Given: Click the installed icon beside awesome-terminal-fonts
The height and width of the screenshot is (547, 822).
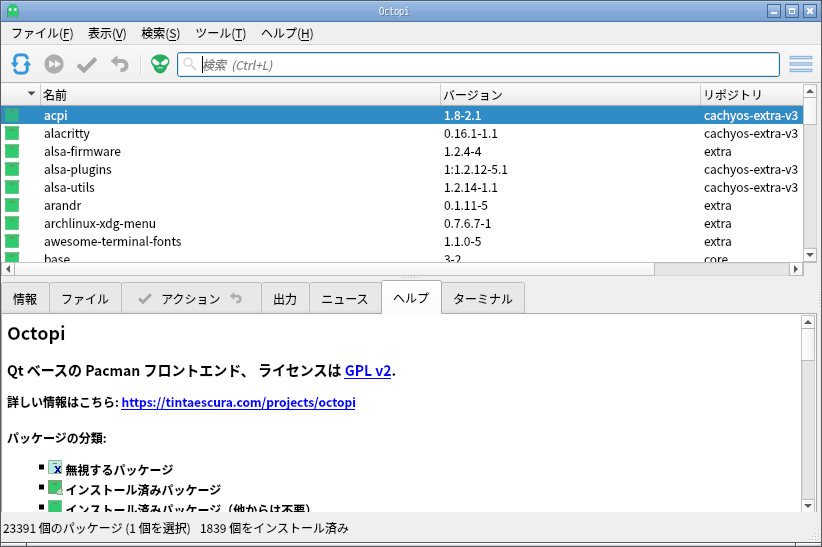Looking at the screenshot, I should [x=12, y=241].
